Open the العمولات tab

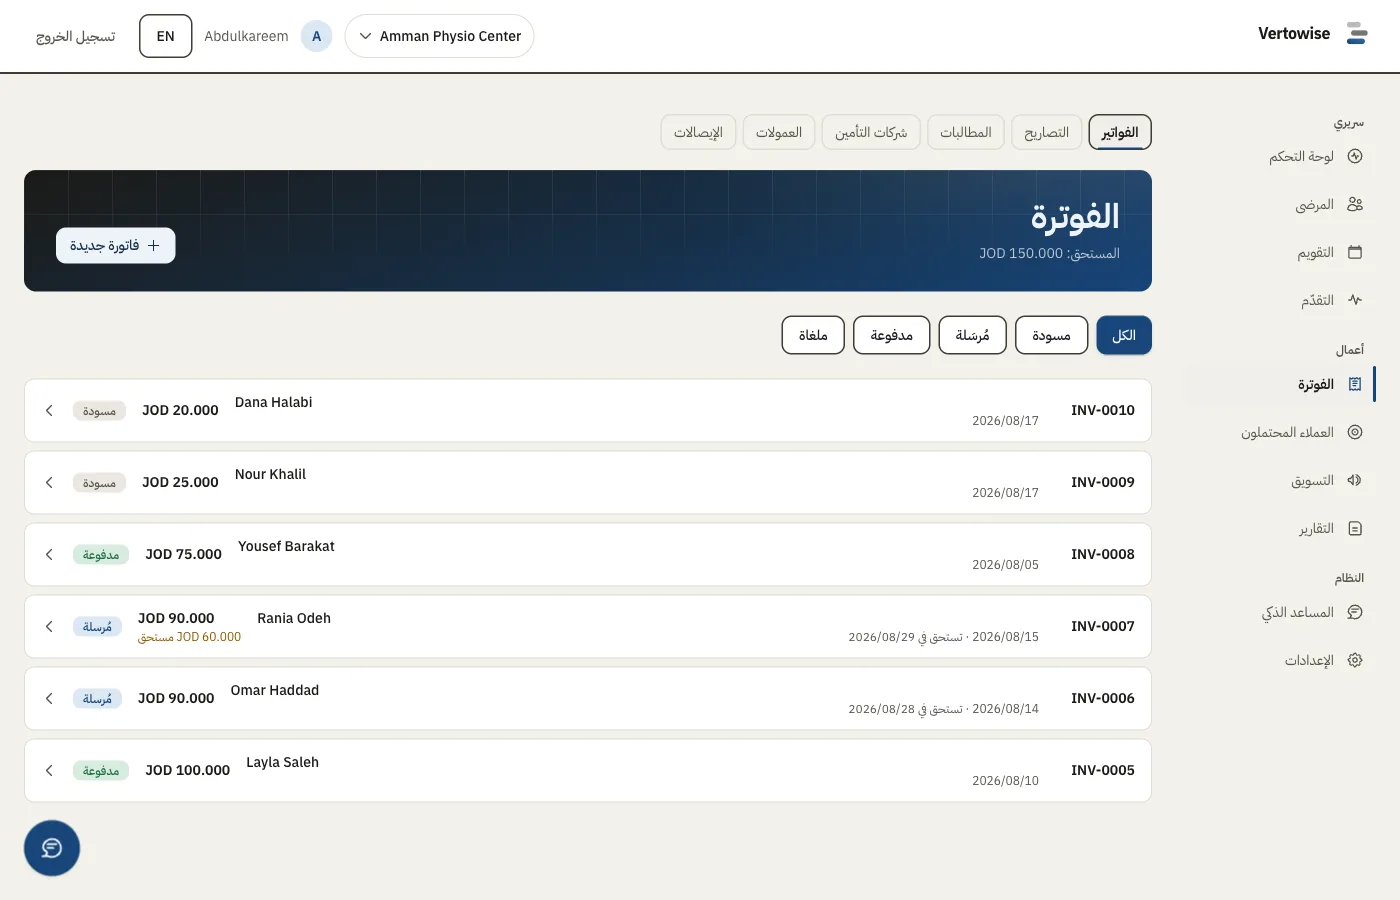[779, 132]
